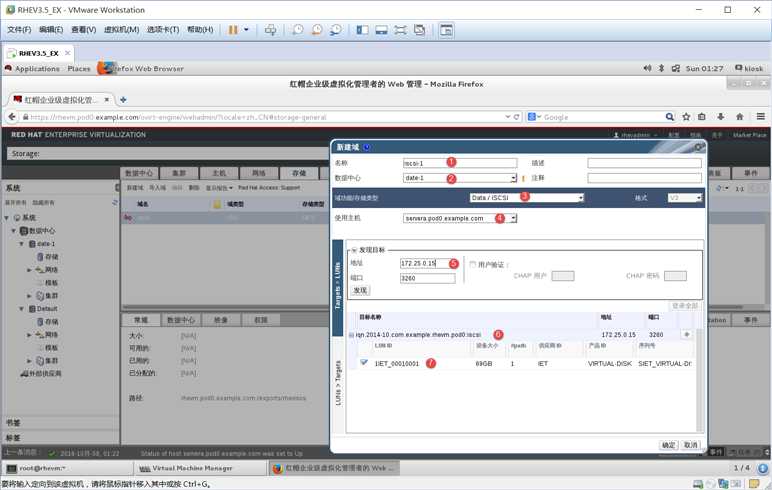This screenshot has width=772, height=490.
Task: Click the VMware pause virtual machine icon
Action: point(232,30)
